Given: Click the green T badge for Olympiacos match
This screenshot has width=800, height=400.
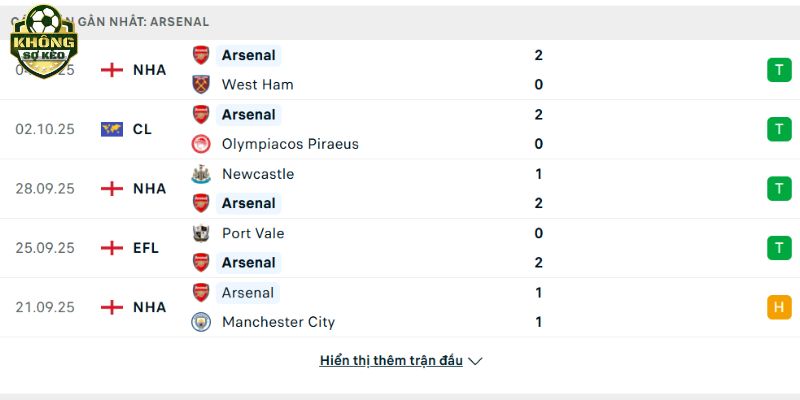Looking at the screenshot, I should pos(779,129).
